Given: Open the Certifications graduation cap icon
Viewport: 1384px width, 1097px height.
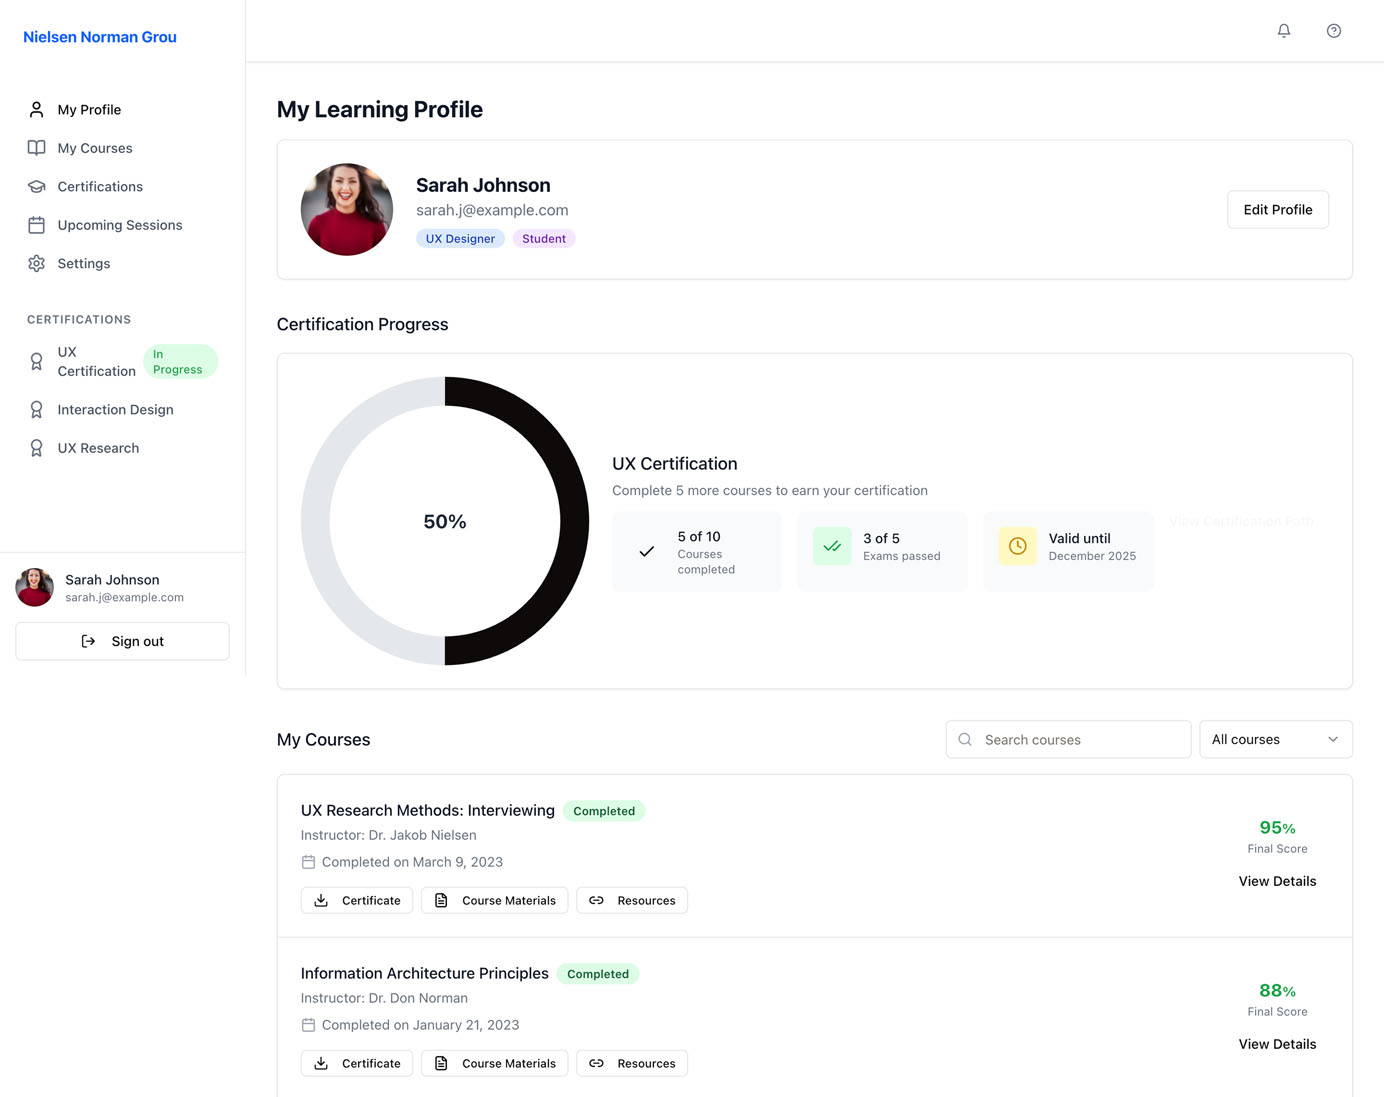Looking at the screenshot, I should (36, 186).
